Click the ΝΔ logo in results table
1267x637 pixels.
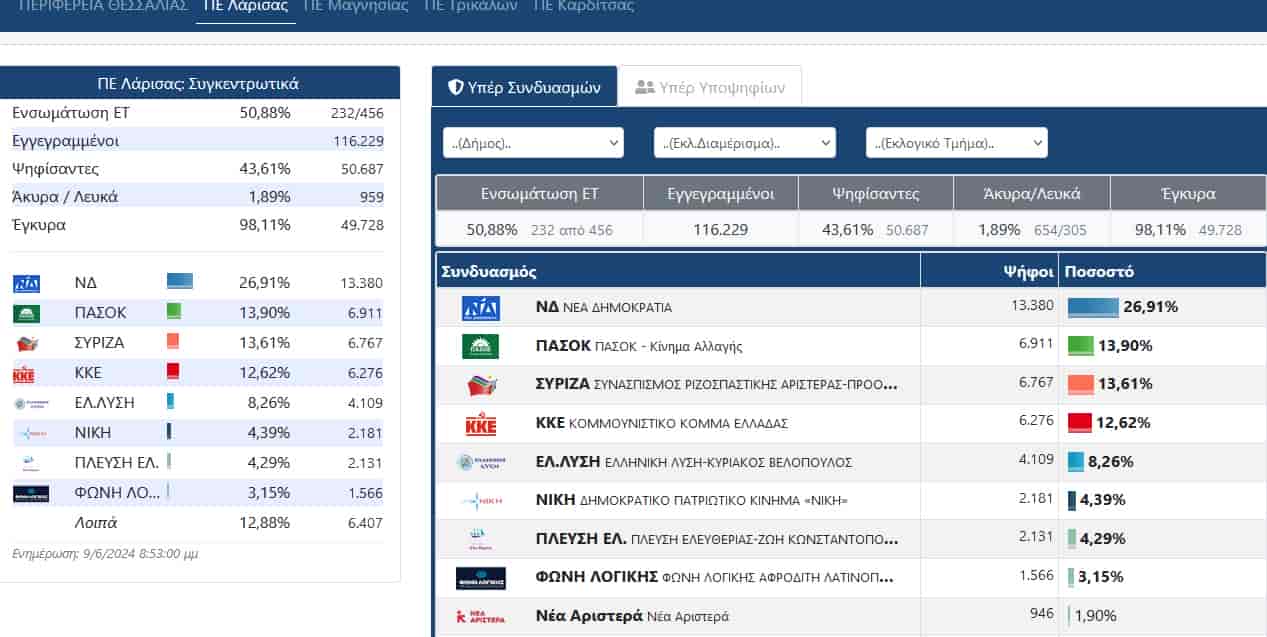(x=480, y=308)
